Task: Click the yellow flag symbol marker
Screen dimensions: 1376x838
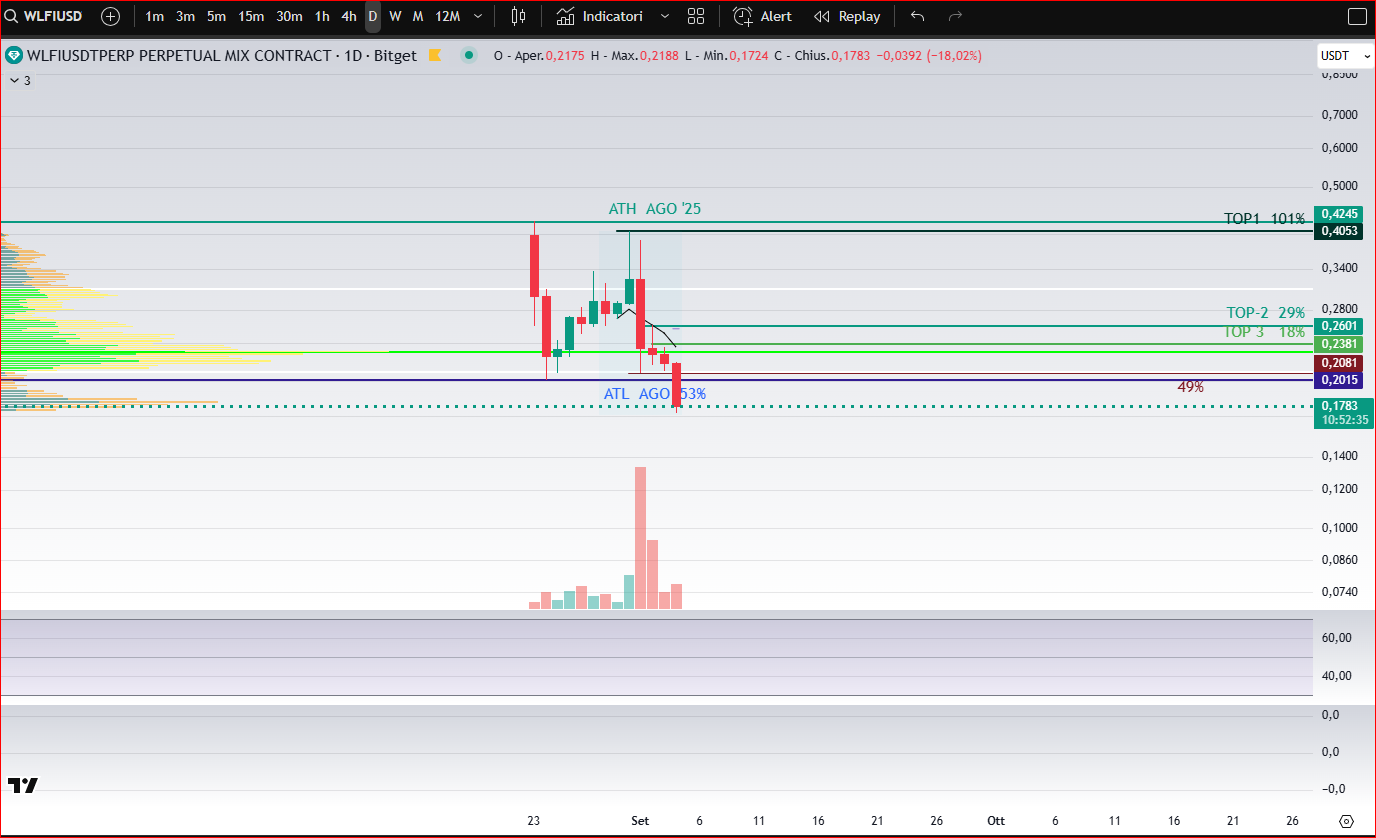Action: pyautogui.click(x=435, y=56)
